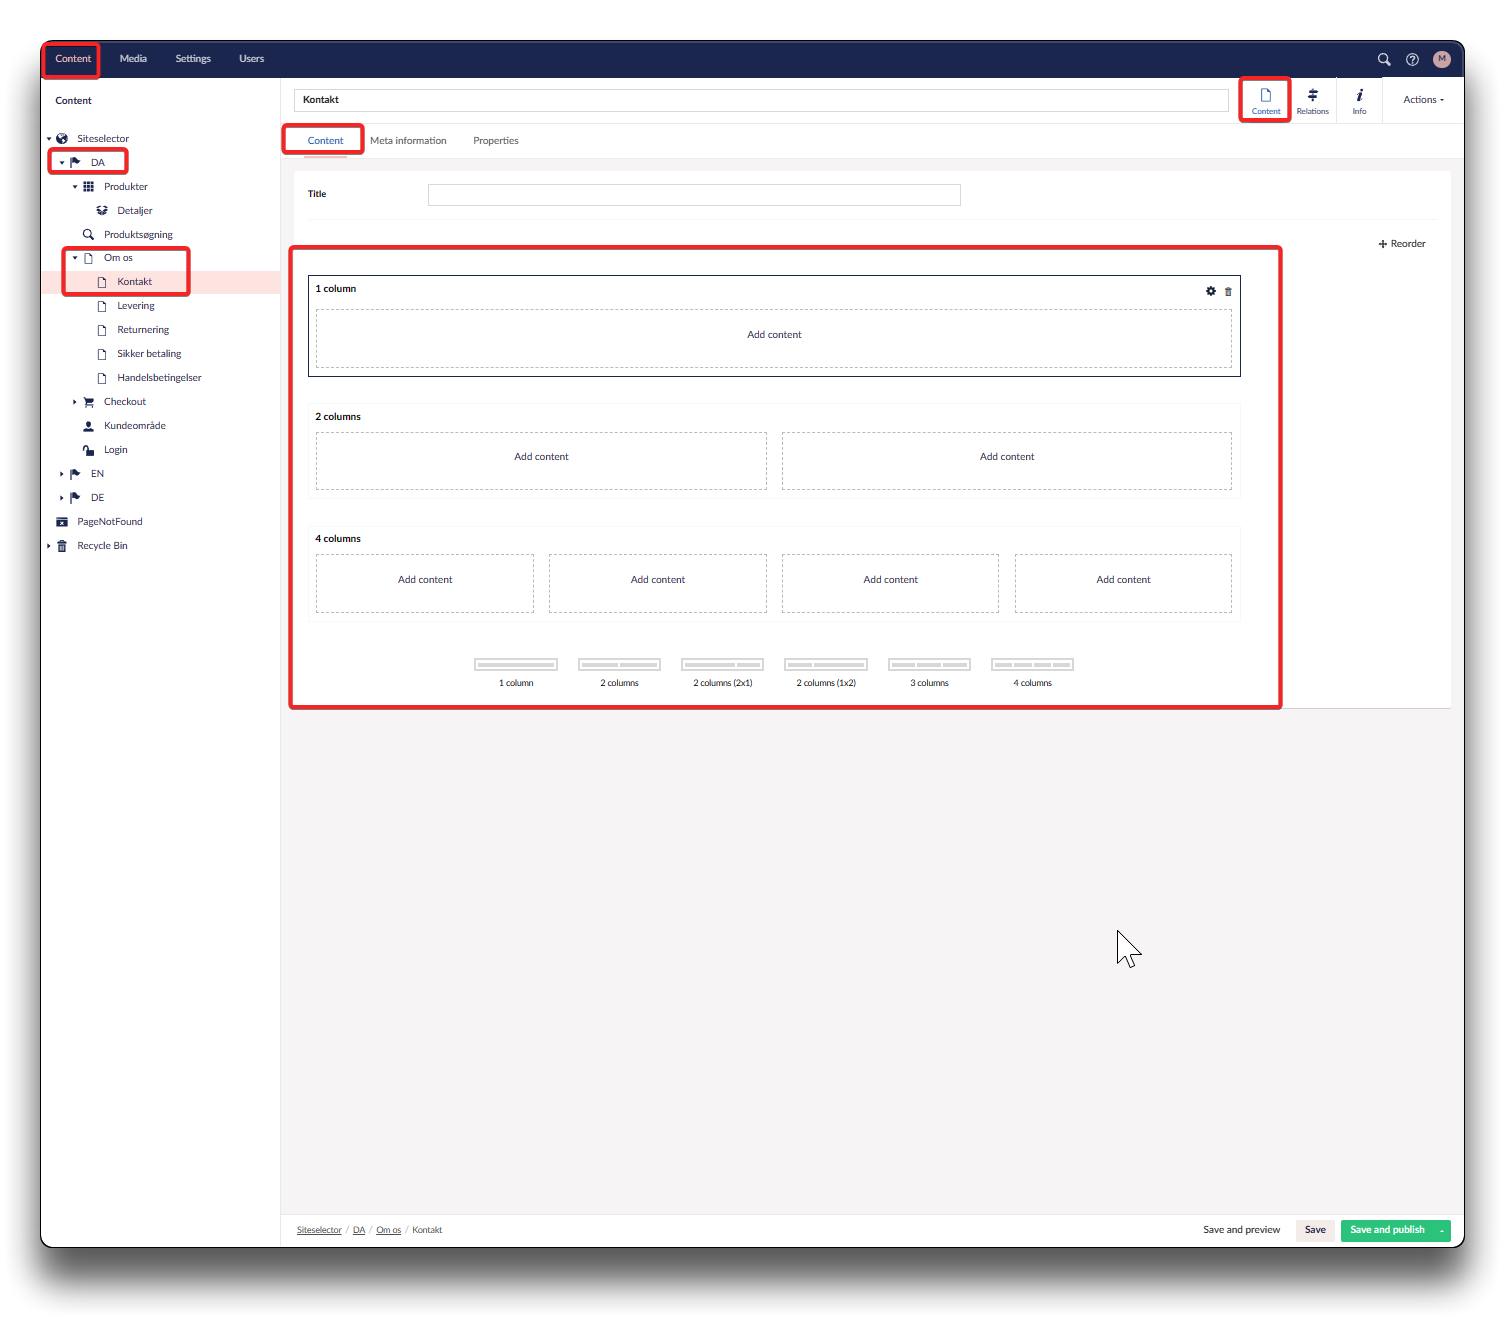Click the Title input field
Viewport: 1505px width, 1320px height.
coord(693,195)
